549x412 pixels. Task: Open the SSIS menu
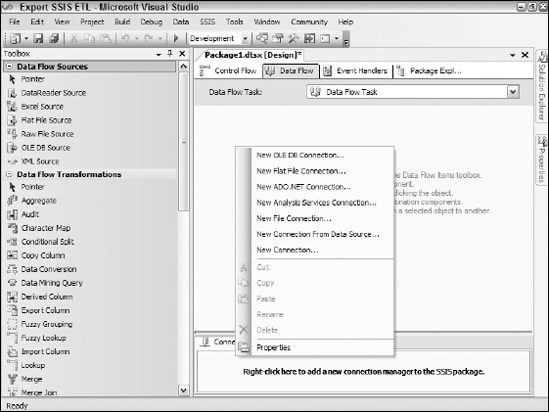point(207,22)
